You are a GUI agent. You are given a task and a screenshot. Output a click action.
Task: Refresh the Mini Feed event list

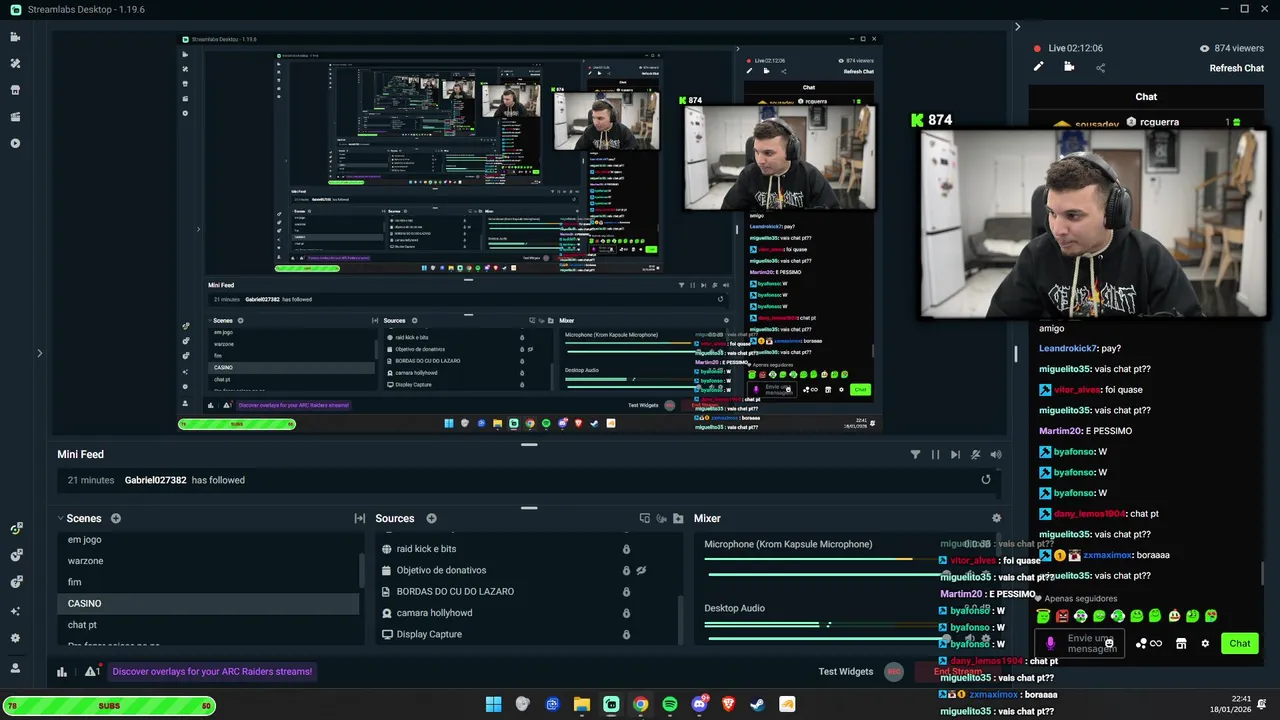tap(986, 480)
